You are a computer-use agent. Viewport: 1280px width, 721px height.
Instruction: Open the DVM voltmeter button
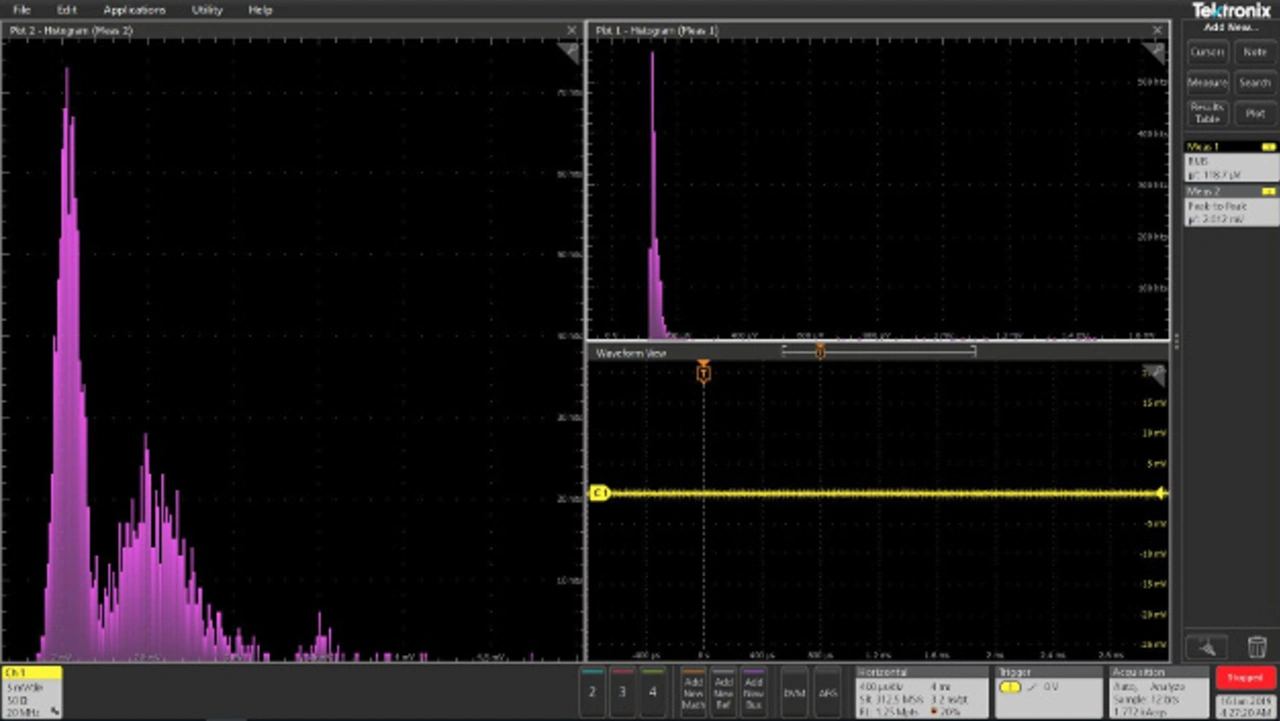tap(794, 691)
